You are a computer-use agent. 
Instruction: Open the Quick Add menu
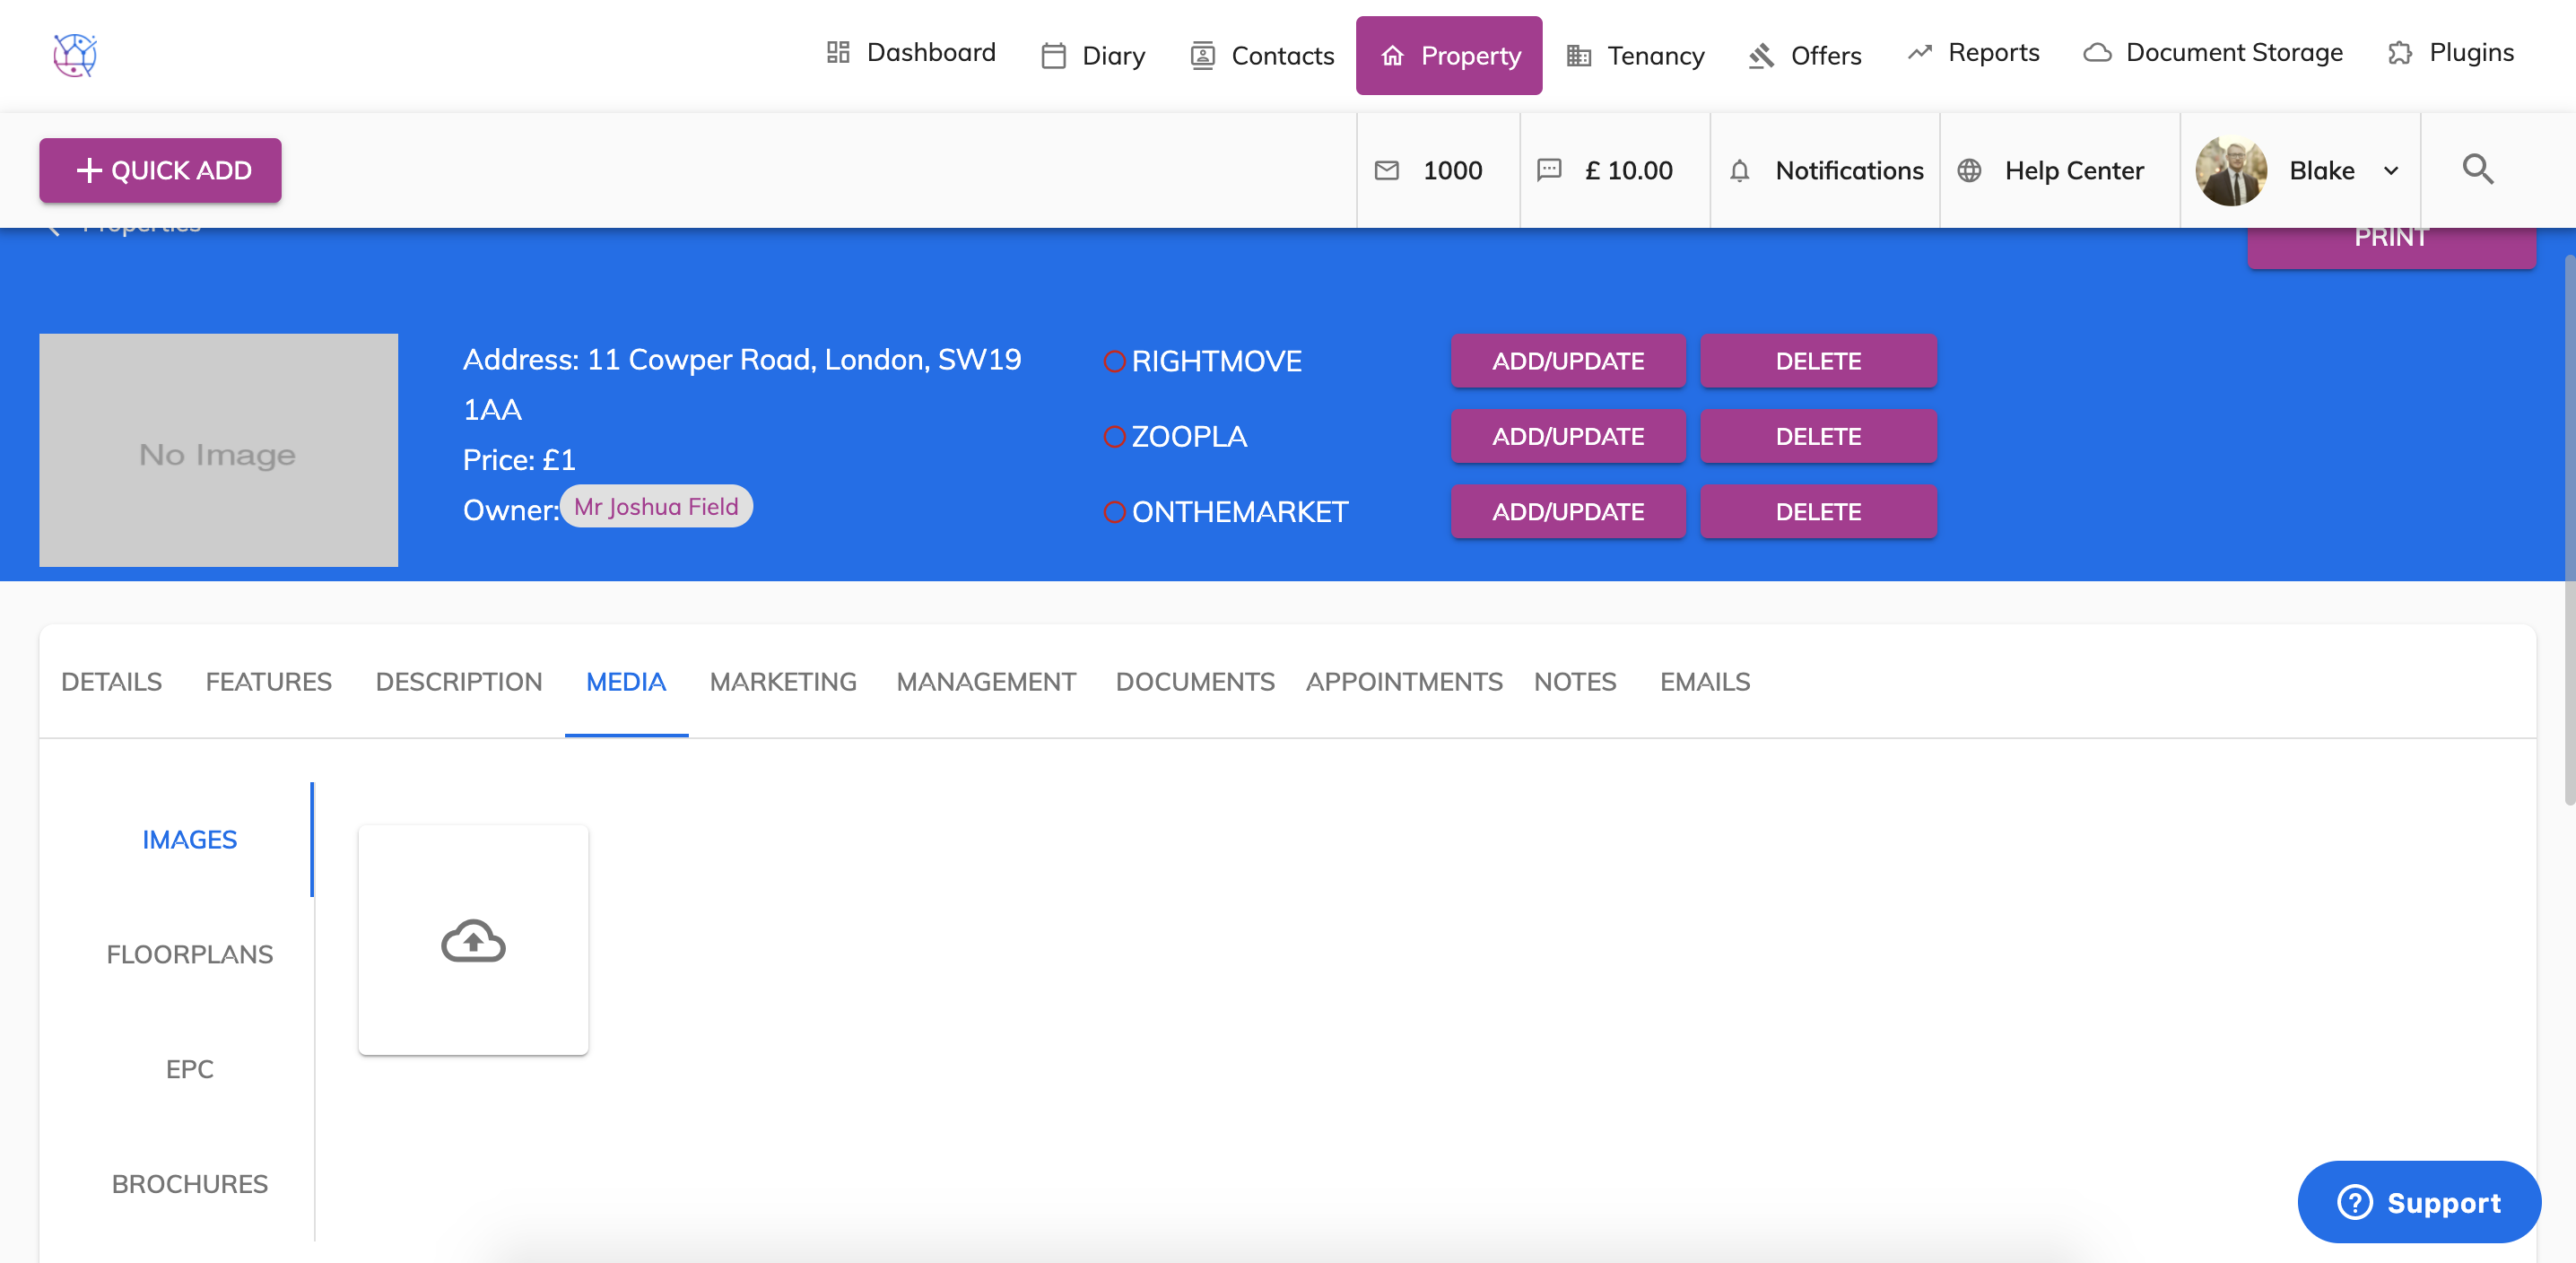coord(160,171)
